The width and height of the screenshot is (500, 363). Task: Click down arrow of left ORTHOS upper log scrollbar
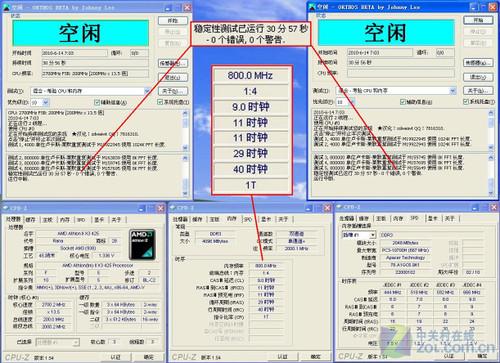(x=185, y=147)
